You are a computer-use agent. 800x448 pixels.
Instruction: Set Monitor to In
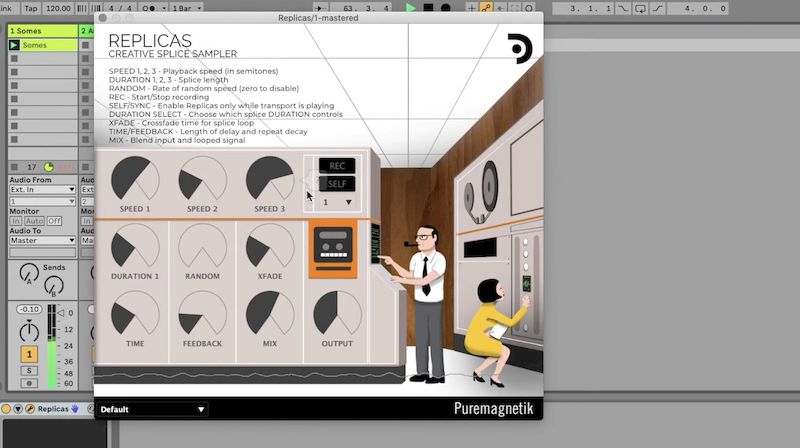pyautogui.click(x=15, y=221)
